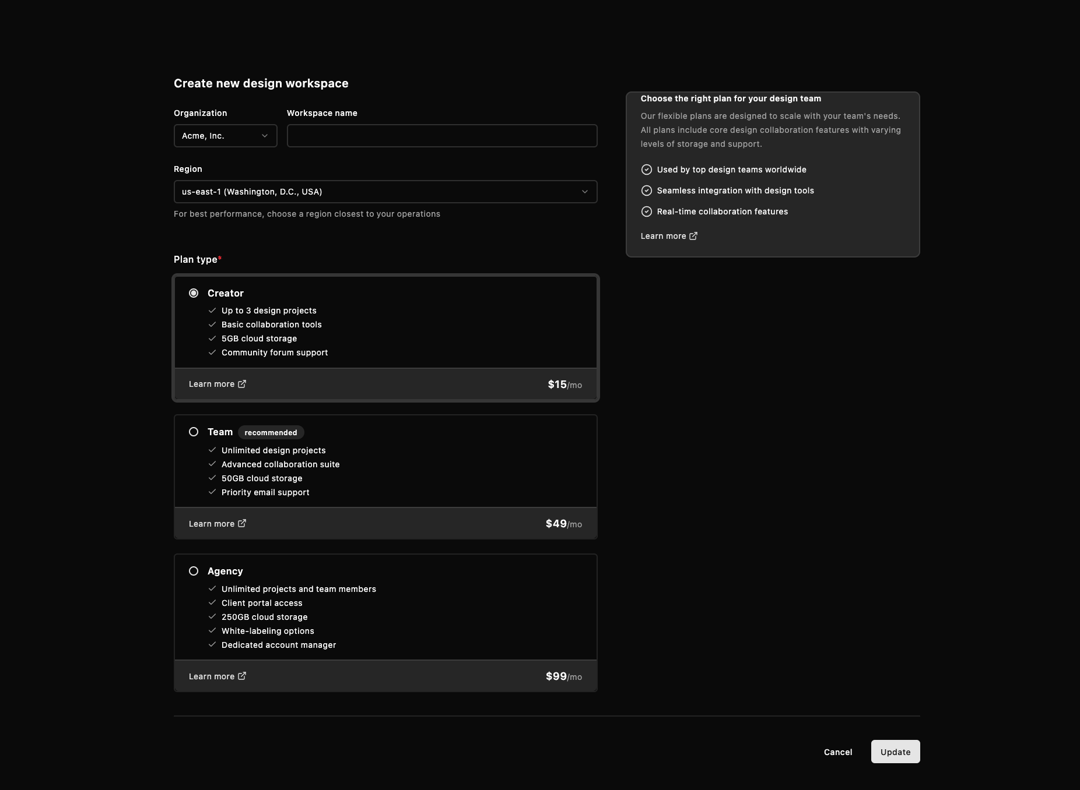Click checkmark icon next to 'Client portal access'
Viewport: 1080px width, 790px height.
click(x=212, y=603)
